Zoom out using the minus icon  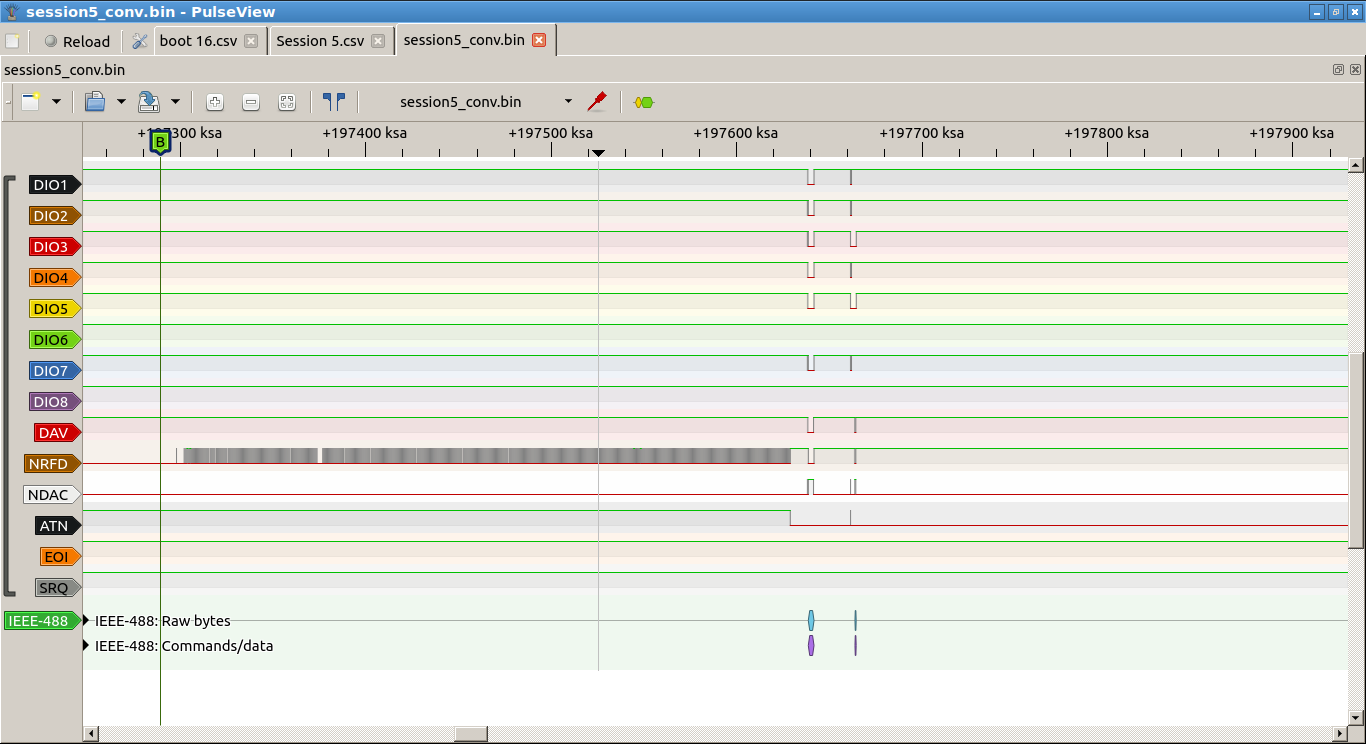pyautogui.click(x=251, y=102)
